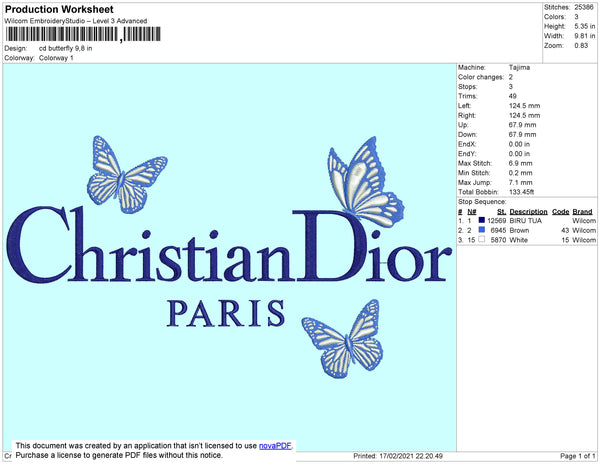Screen dimensions: 600x464
Task: Click the EndX value 0.00 in
Action: 519,144
